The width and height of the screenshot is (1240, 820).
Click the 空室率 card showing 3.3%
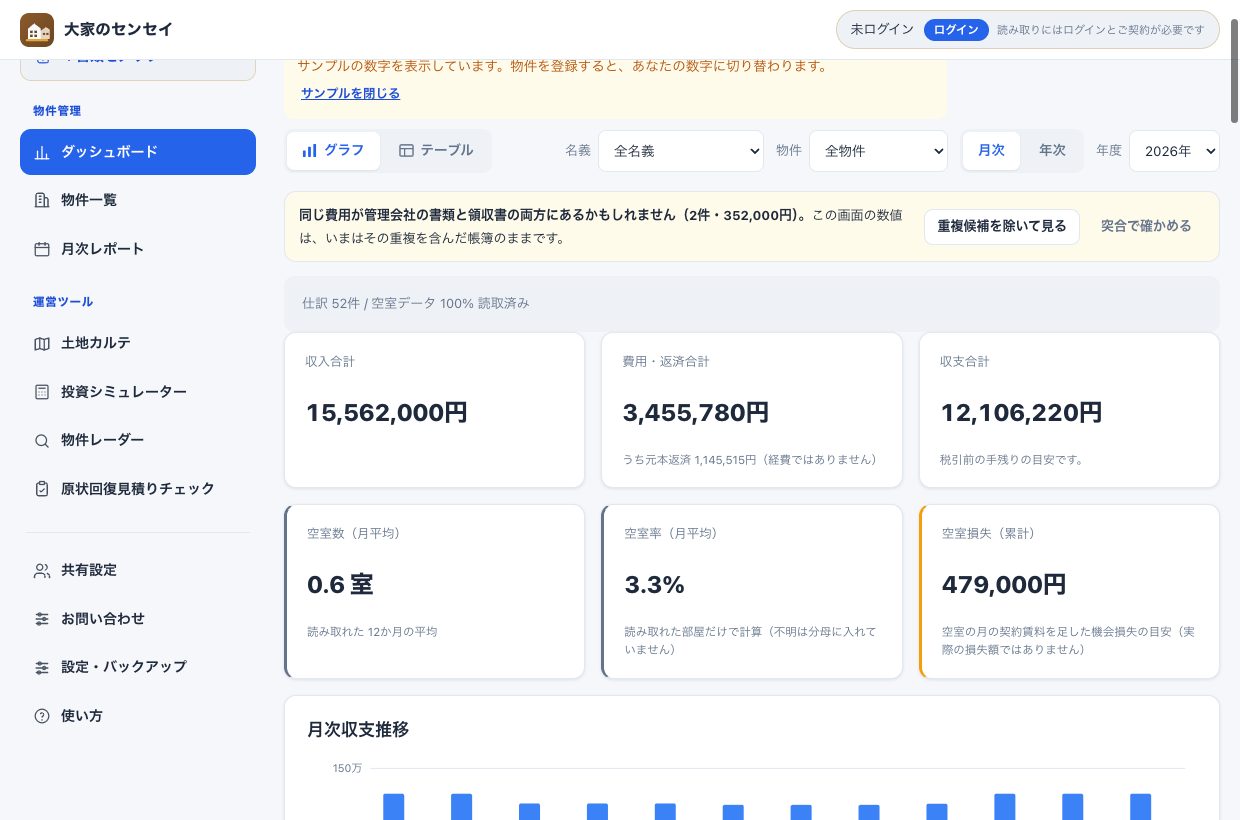[752, 591]
